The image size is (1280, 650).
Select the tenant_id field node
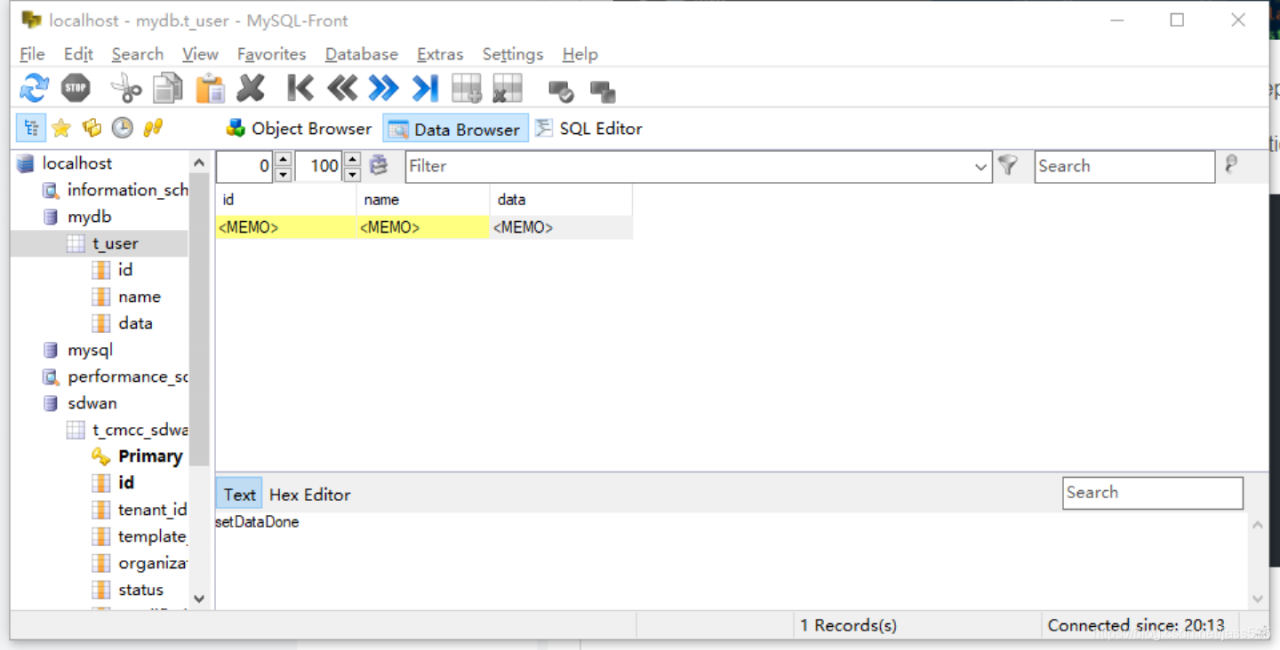coord(152,510)
